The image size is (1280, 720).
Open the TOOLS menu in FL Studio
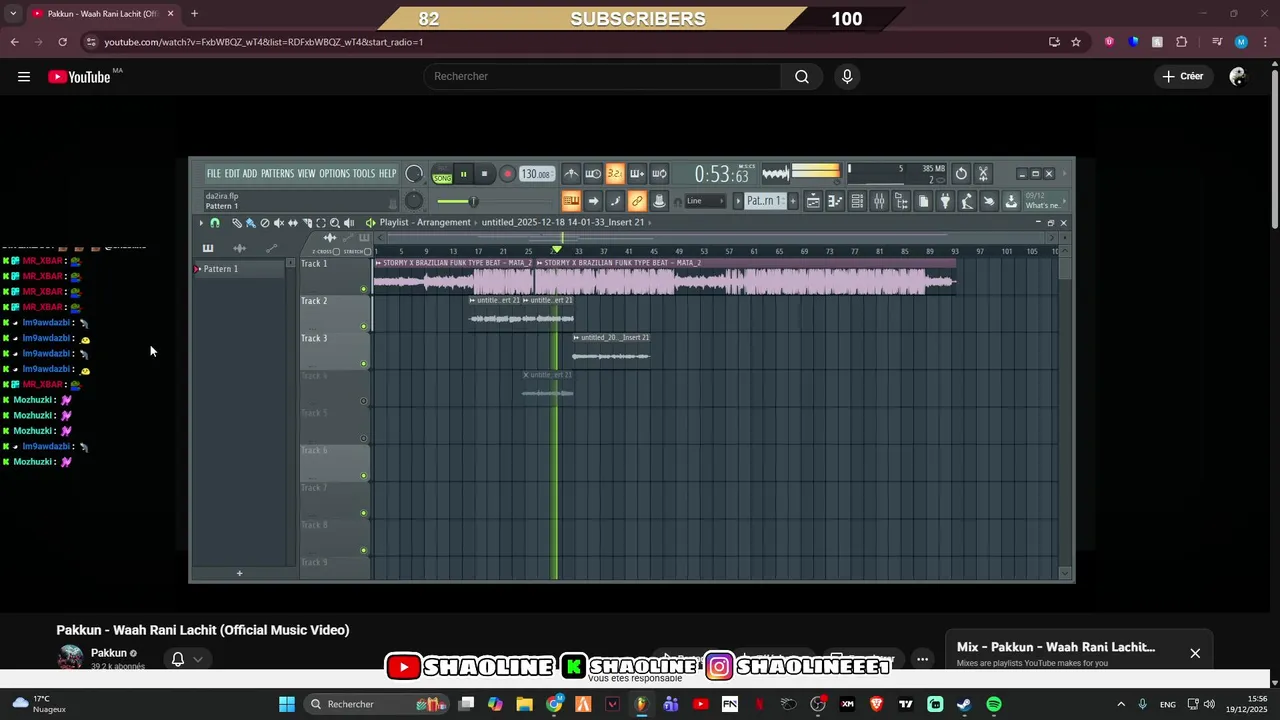click(x=364, y=174)
